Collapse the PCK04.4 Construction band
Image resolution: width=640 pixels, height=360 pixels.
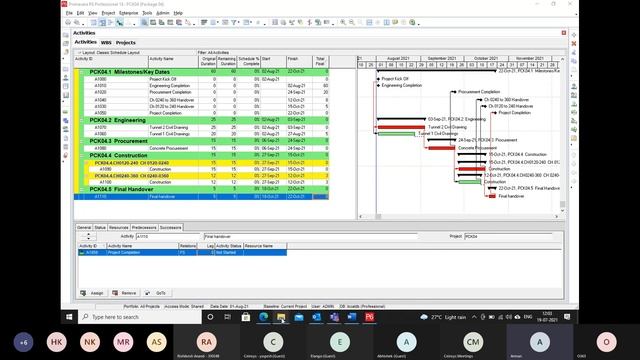pyautogui.click(x=82, y=156)
